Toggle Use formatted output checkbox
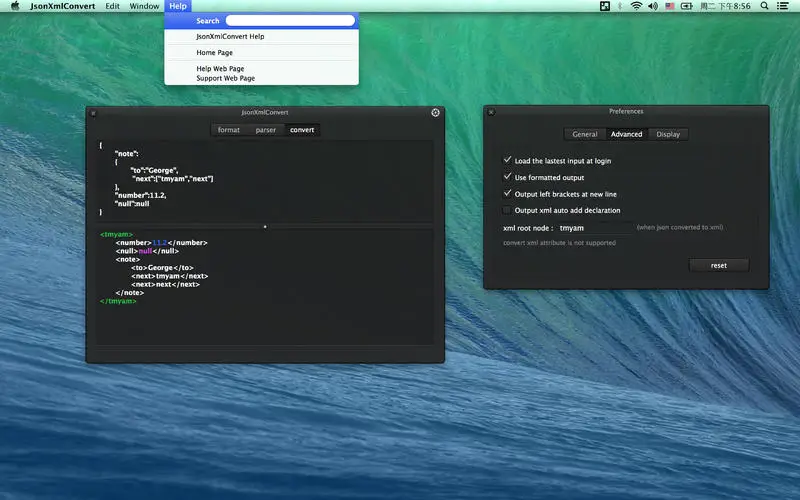 [507, 177]
